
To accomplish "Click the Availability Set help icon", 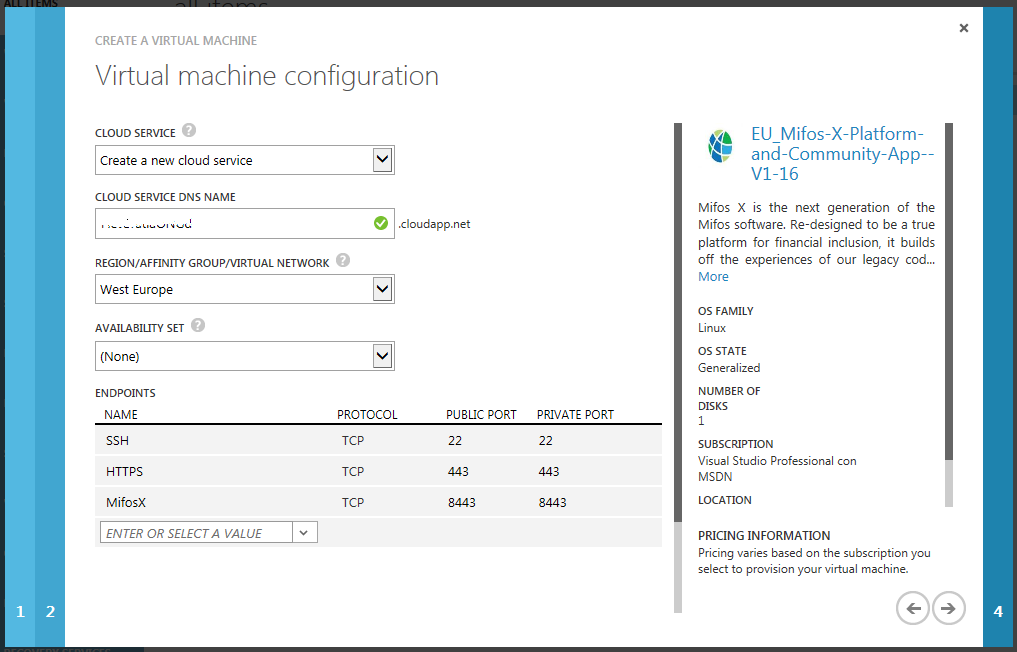I will pos(198,325).
